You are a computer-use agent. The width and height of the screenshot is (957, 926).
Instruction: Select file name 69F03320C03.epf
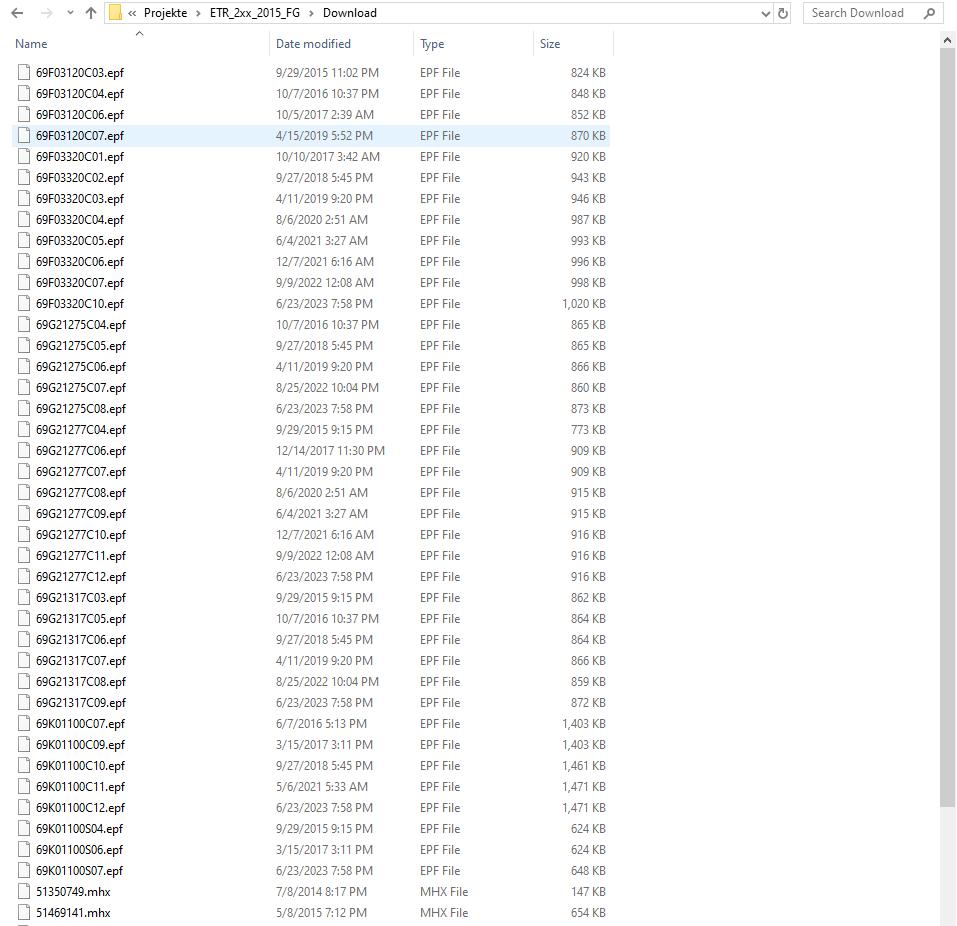pyautogui.click(x=80, y=199)
